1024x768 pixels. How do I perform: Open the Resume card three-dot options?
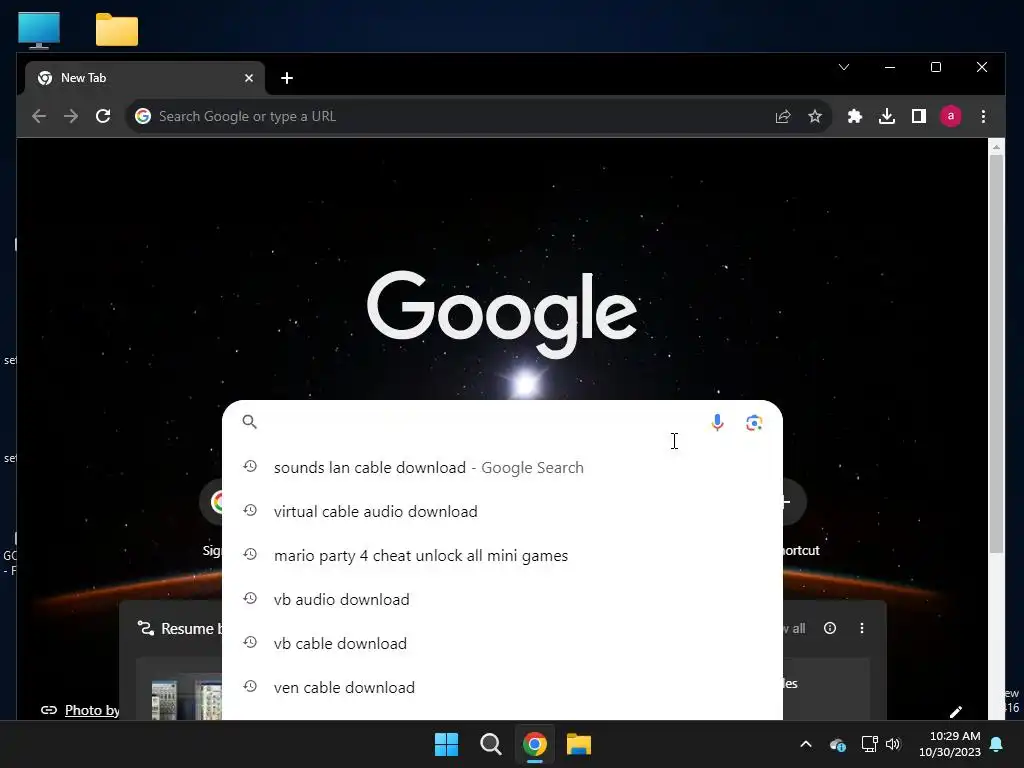point(861,628)
